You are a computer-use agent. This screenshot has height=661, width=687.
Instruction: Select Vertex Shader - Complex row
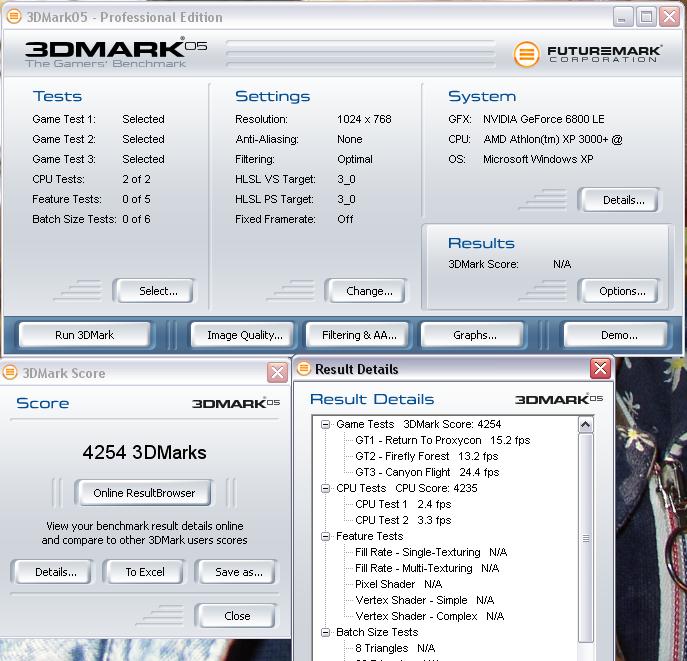click(x=429, y=616)
